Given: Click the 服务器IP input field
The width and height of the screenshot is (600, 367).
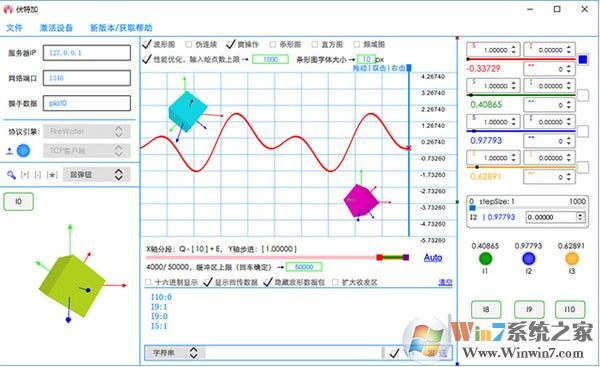Looking at the screenshot, I should [87, 53].
